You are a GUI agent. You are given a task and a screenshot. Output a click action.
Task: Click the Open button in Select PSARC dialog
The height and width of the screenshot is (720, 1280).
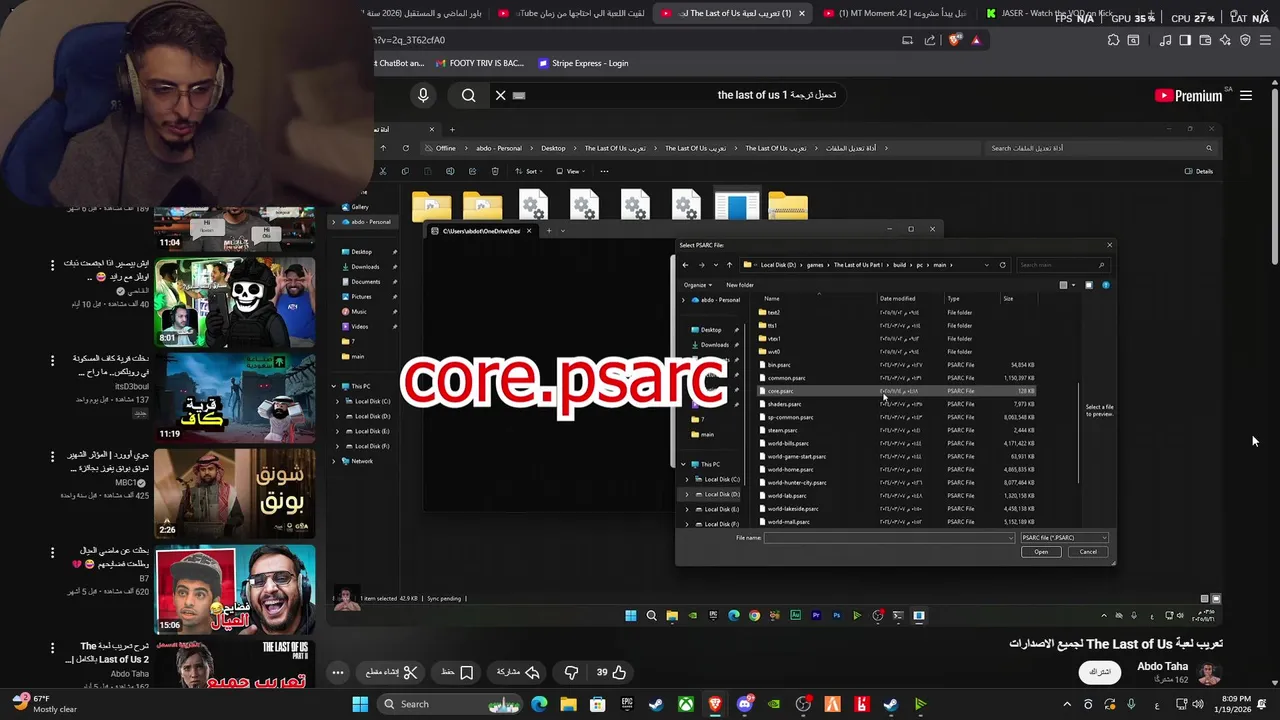[x=1041, y=552]
